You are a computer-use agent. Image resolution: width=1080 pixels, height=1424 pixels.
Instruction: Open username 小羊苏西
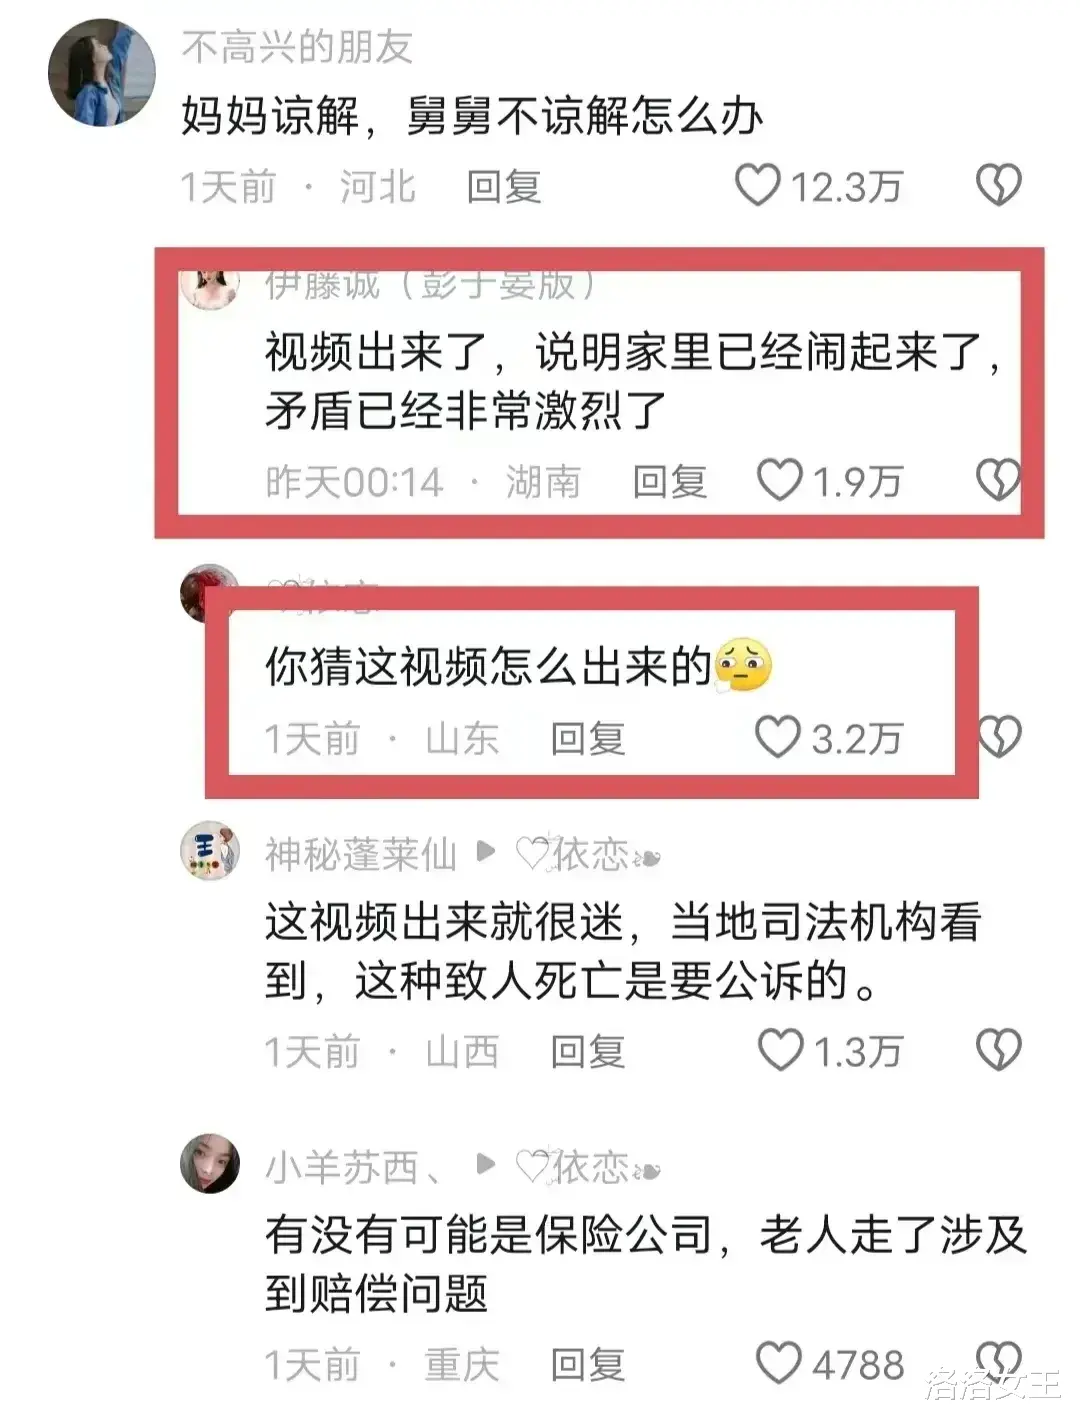point(352,1167)
